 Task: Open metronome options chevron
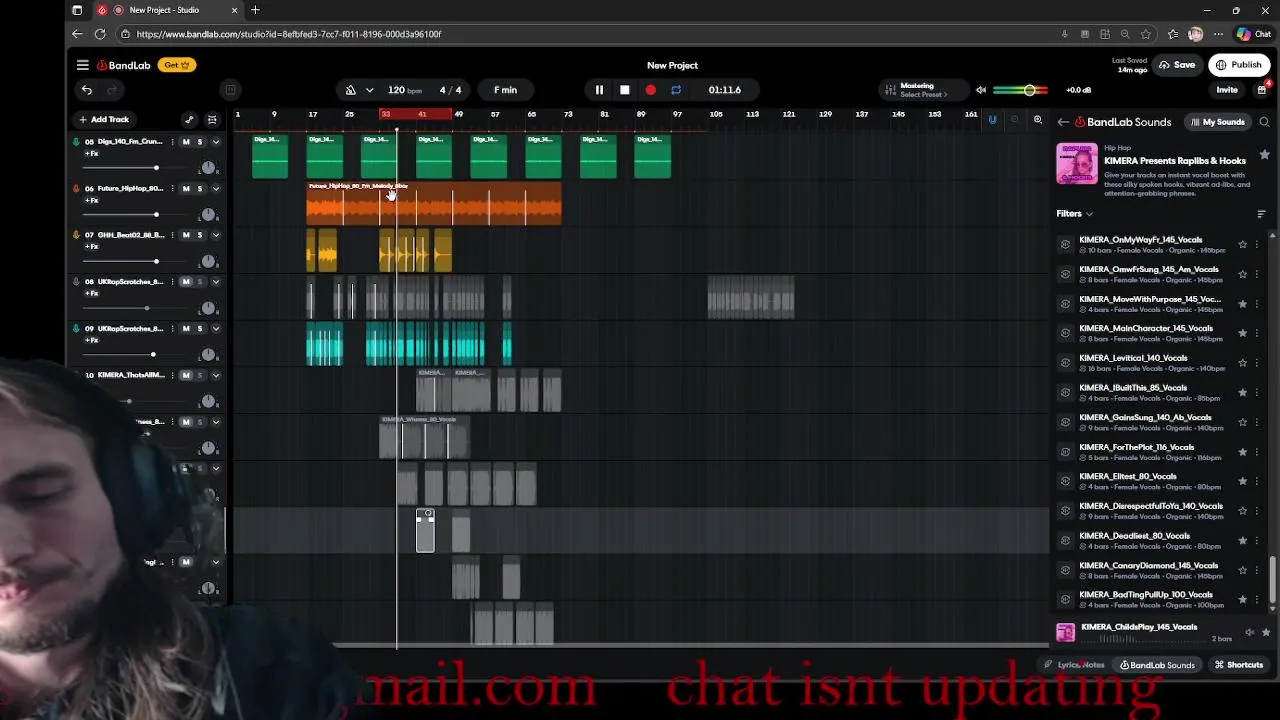(x=370, y=90)
